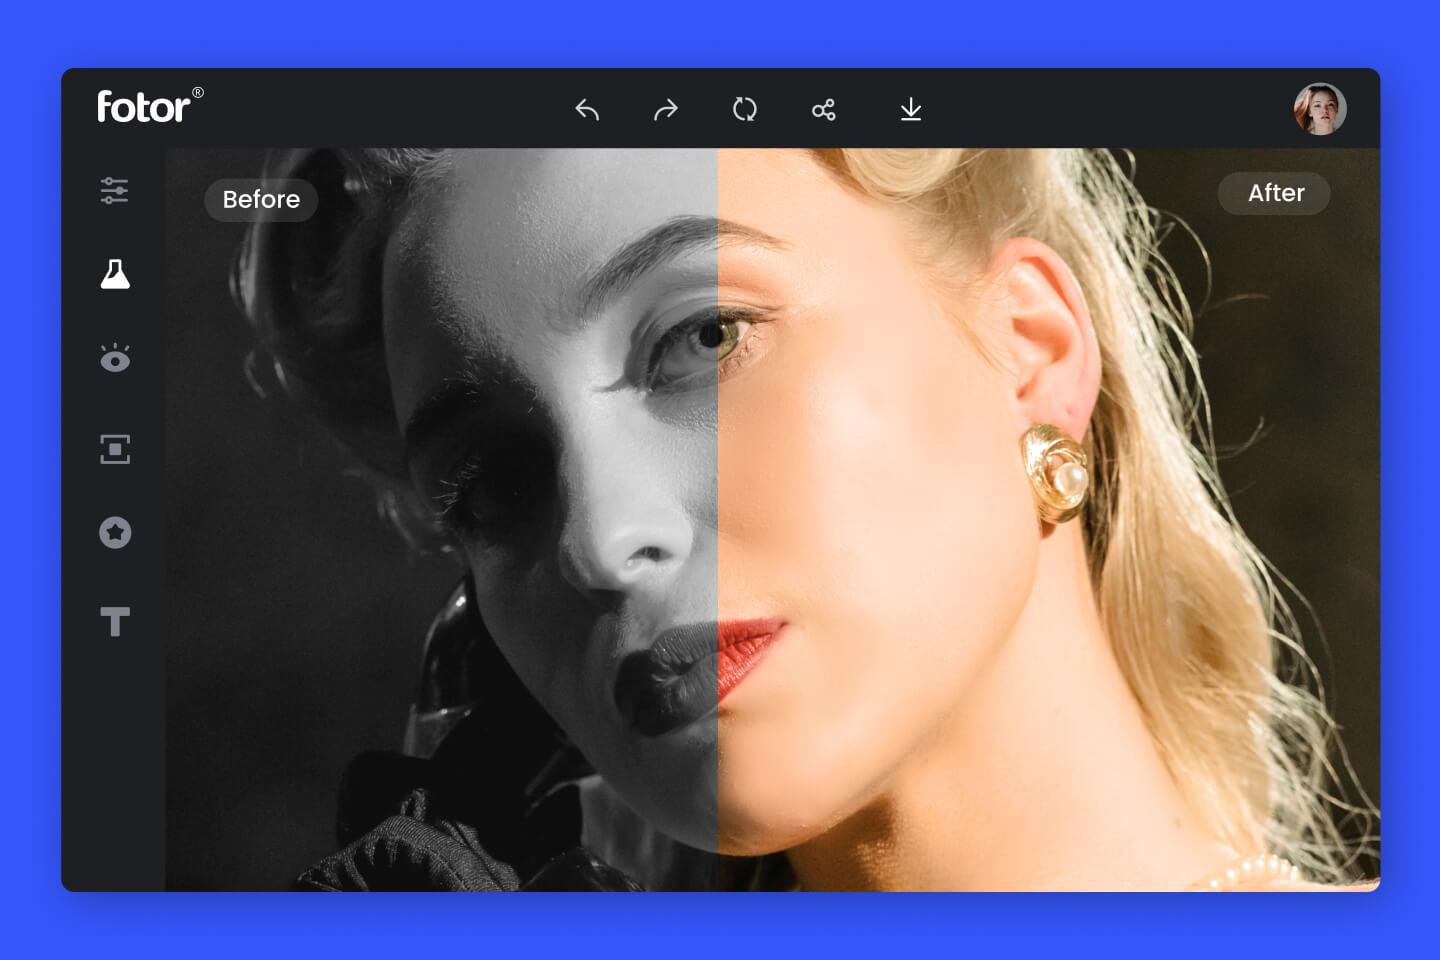Viewport: 1440px width, 960px height.
Task: Open the Beauty retouch tool
Action: click(114, 358)
